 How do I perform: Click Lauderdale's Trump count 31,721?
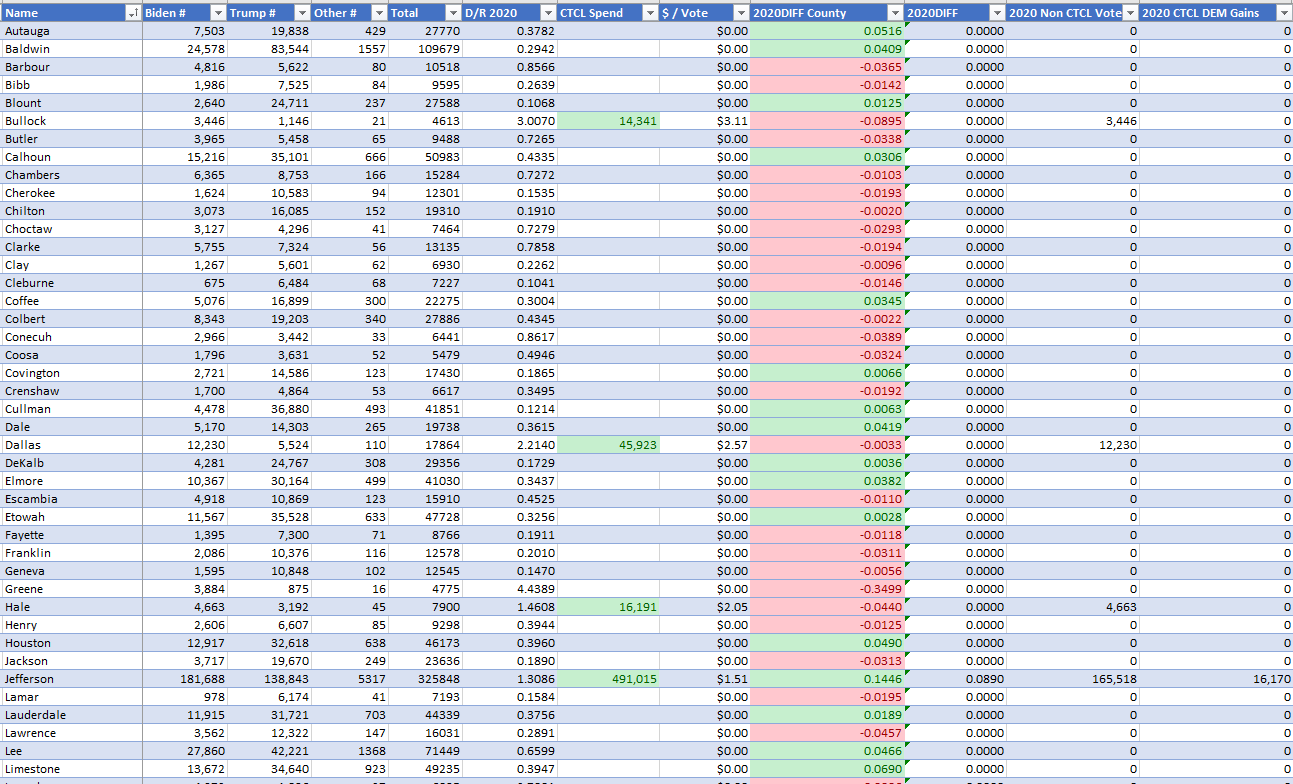click(x=269, y=715)
